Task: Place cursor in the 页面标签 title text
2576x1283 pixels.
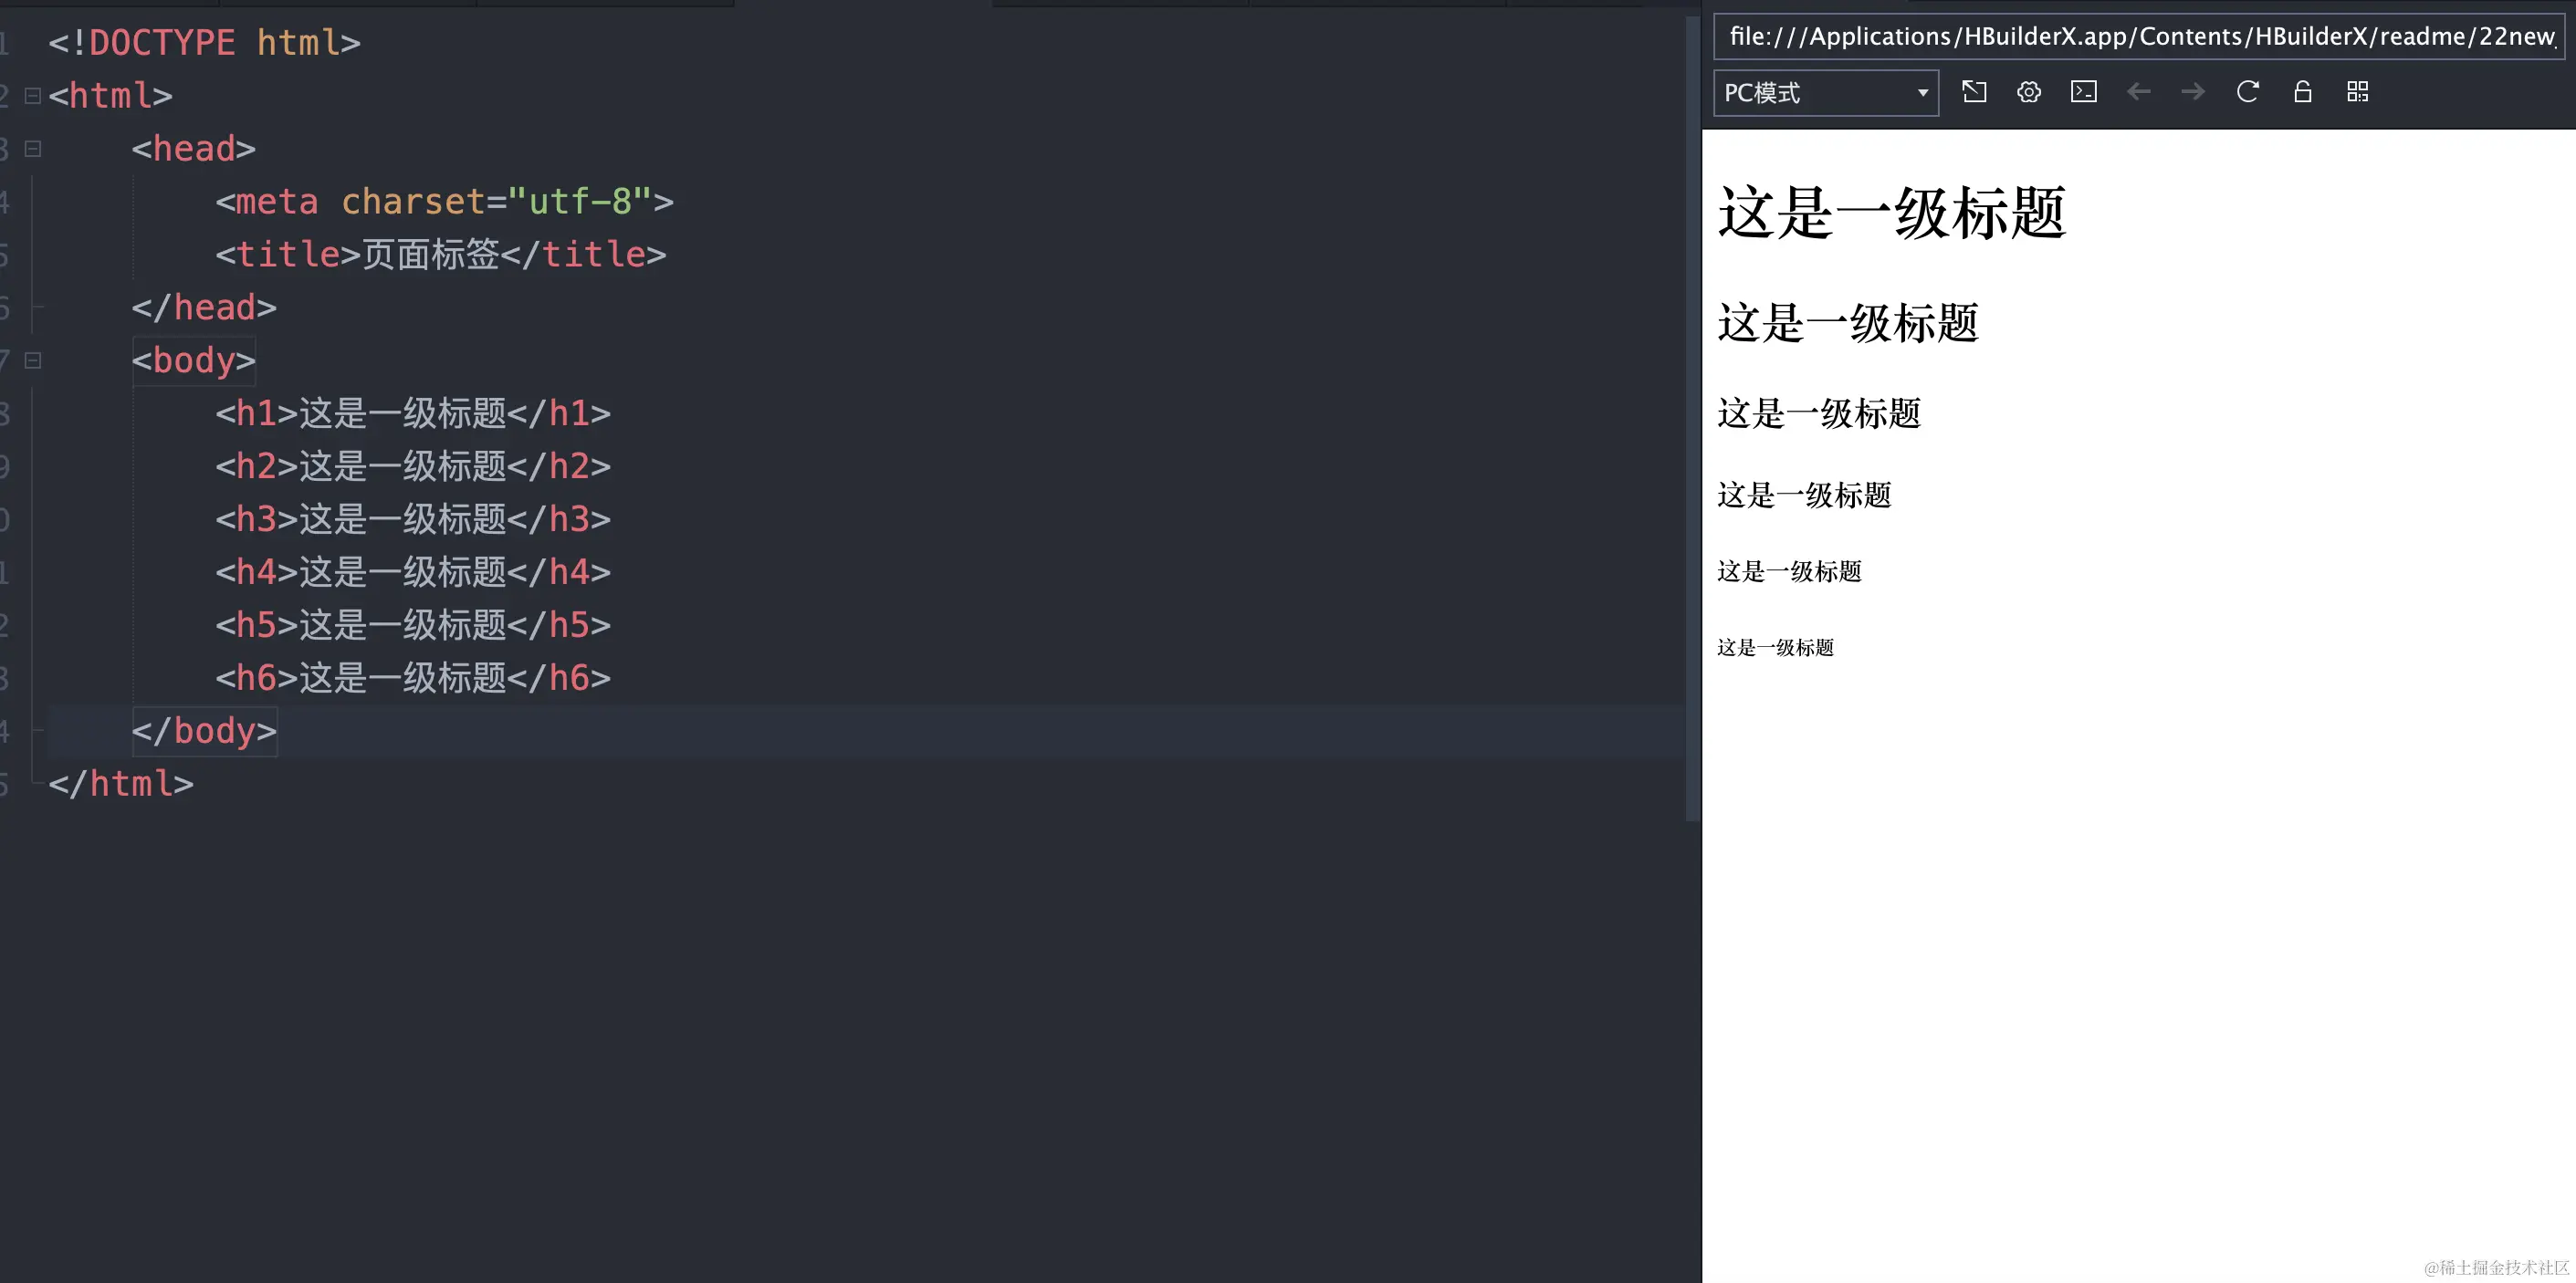Action: (x=430, y=254)
